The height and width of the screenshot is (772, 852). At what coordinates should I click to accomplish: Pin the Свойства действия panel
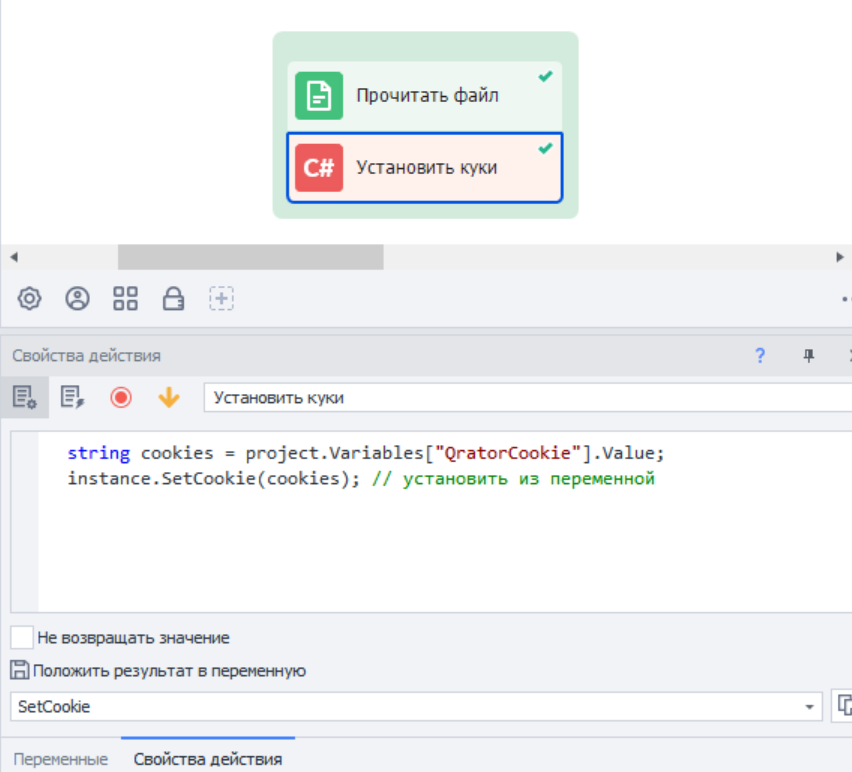point(809,355)
